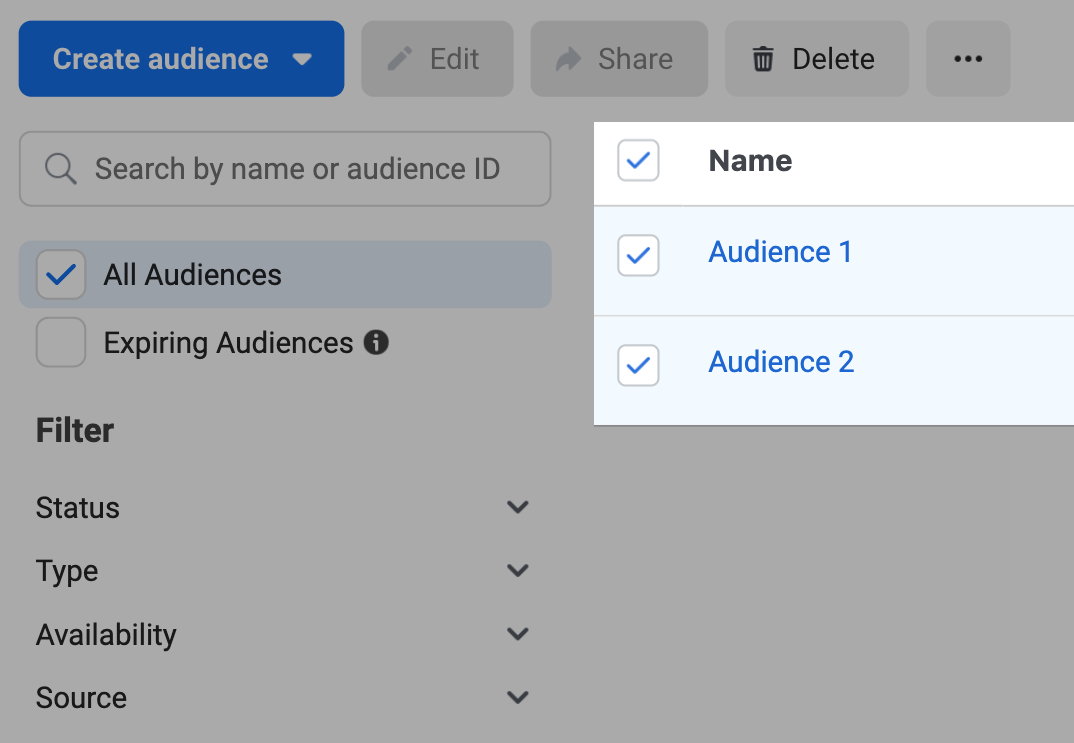Image resolution: width=1074 pixels, height=743 pixels.
Task: Click the info icon next to Expiring Audiences
Action: [376, 342]
